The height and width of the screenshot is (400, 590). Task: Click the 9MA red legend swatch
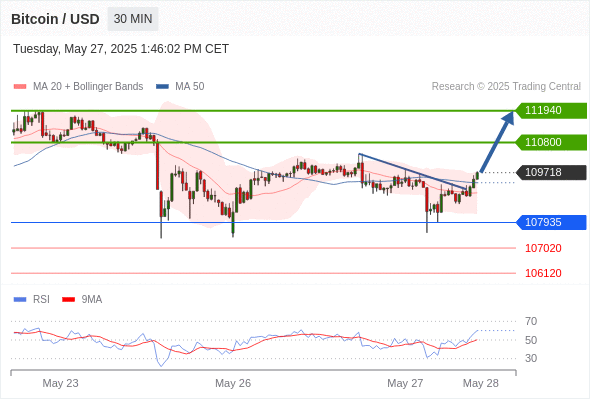point(68,300)
